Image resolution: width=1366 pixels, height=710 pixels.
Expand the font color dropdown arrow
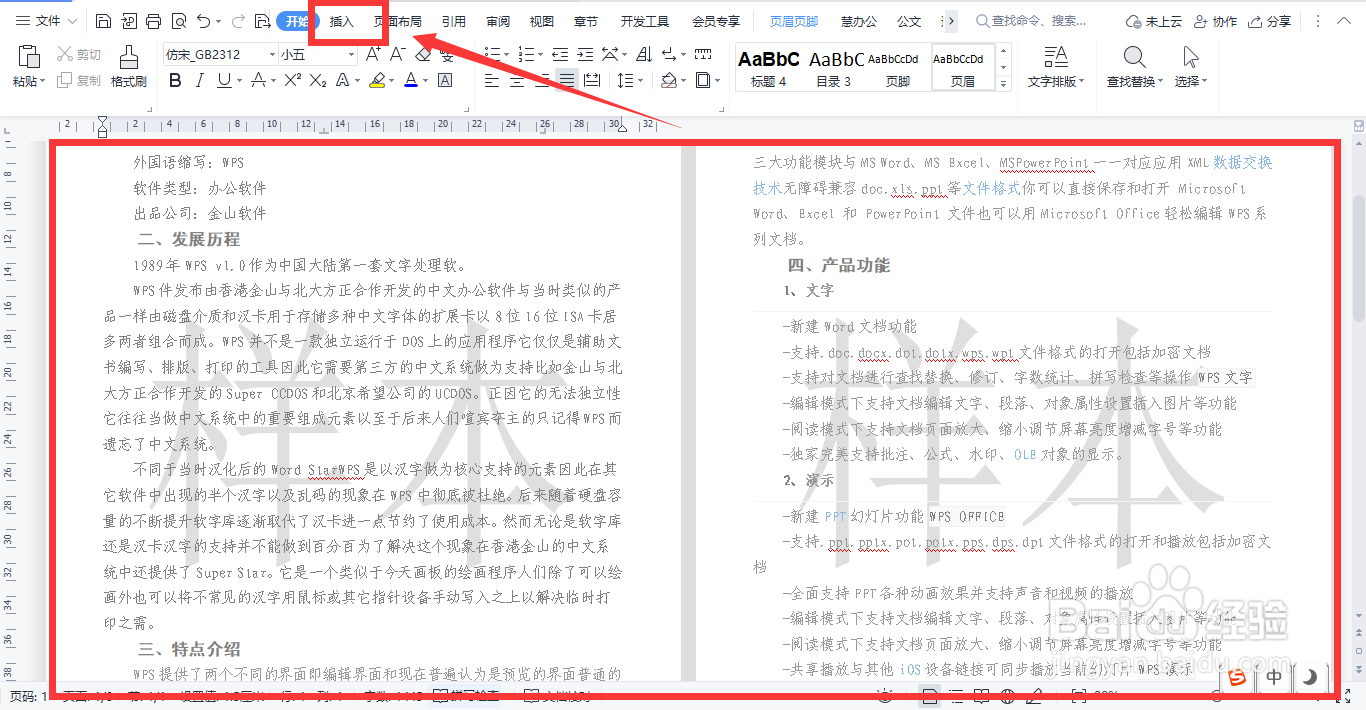coord(425,81)
